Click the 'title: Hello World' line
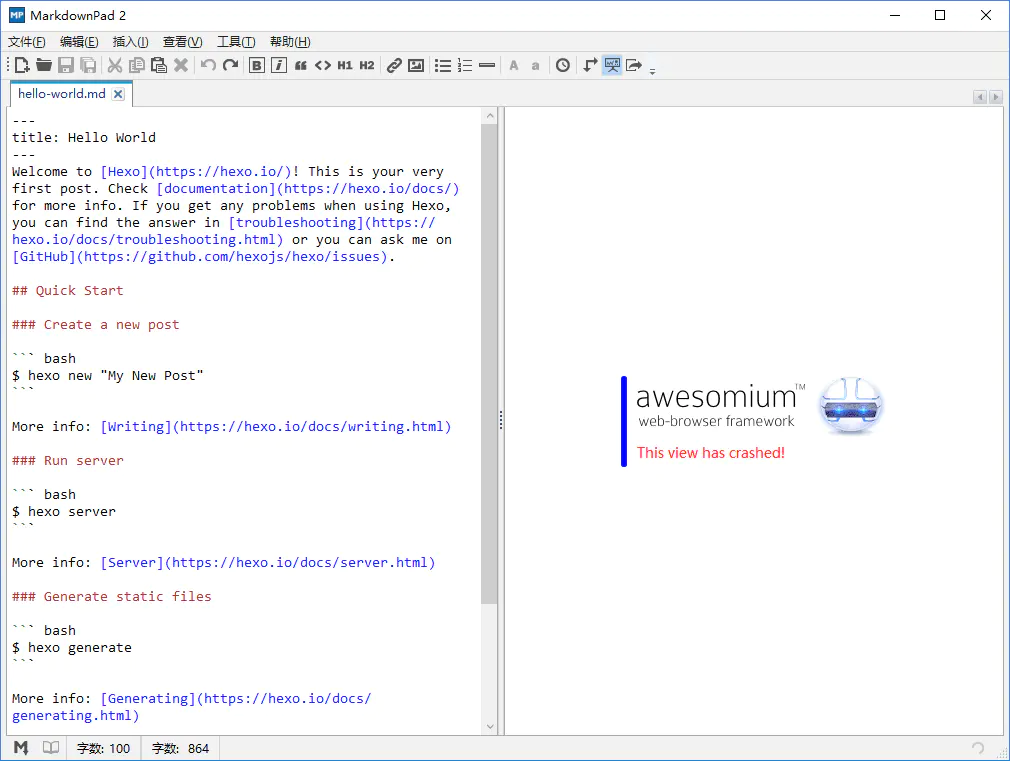This screenshot has width=1010, height=761. [x=84, y=137]
